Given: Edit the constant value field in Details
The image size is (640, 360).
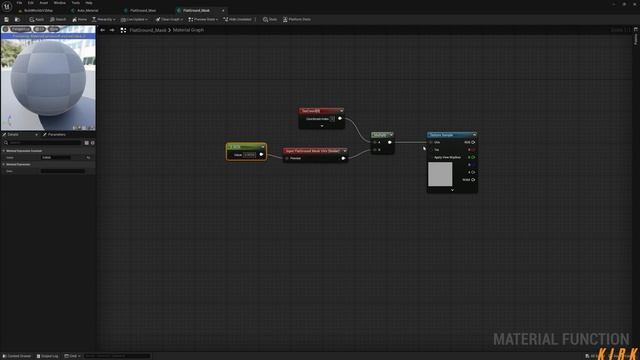Looking at the screenshot, I should pyautogui.click(x=56, y=158).
